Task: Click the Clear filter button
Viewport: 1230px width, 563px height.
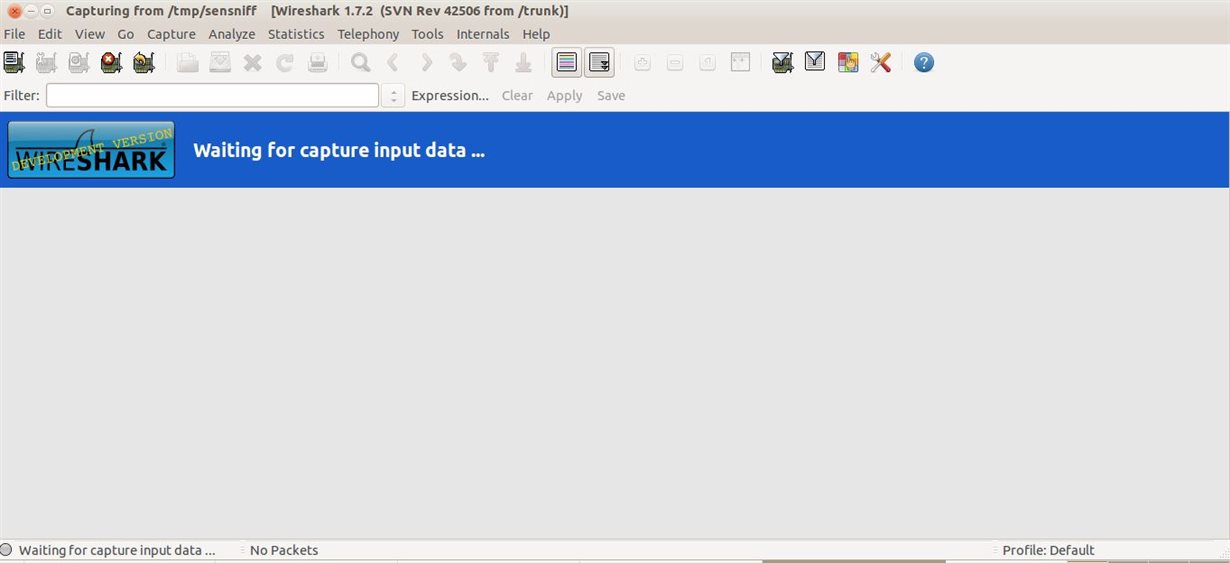Action: click(517, 96)
